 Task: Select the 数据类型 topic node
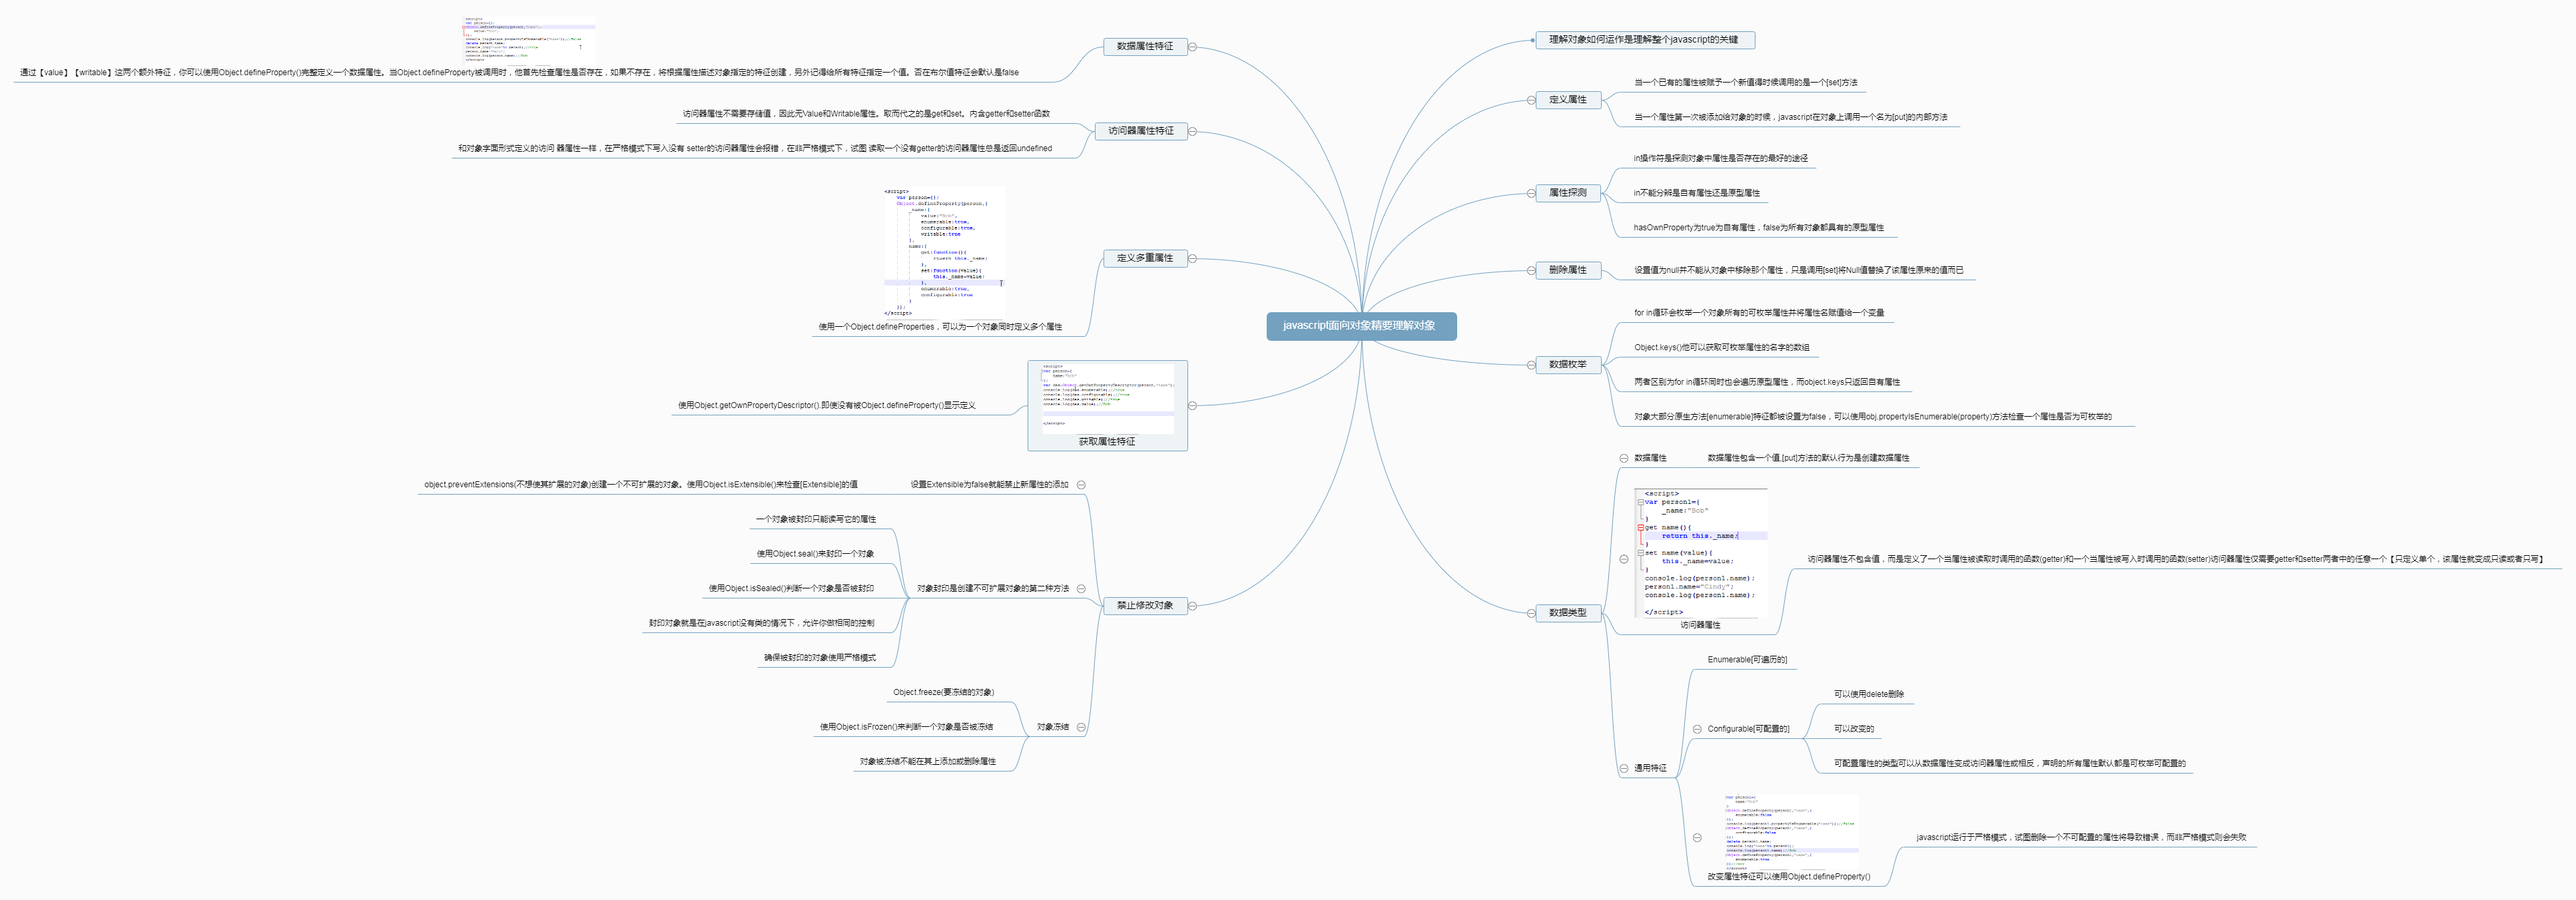(x=1568, y=613)
